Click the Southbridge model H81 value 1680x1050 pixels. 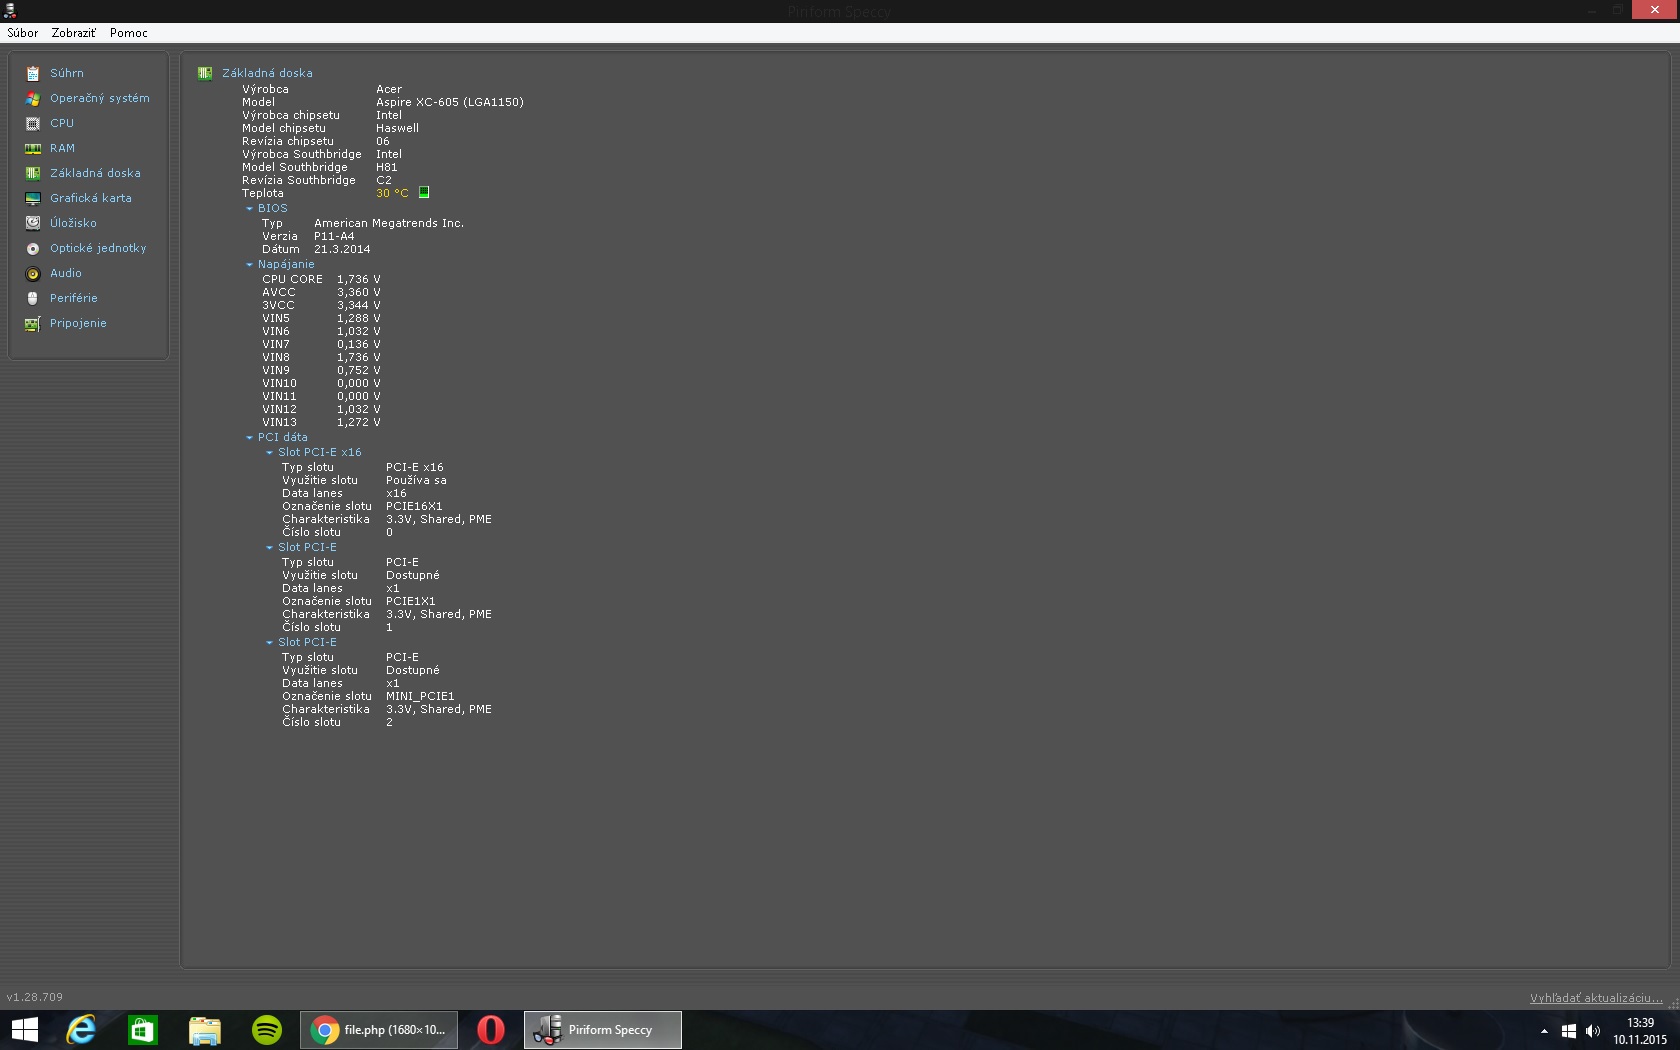(x=387, y=167)
